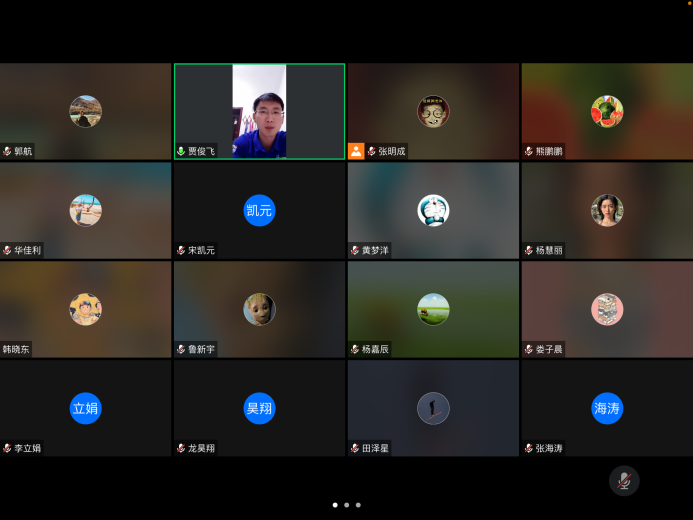The width and height of the screenshot is (693, 520).
Task: Jump to the third page dot
Action: [x=358, y=505]
